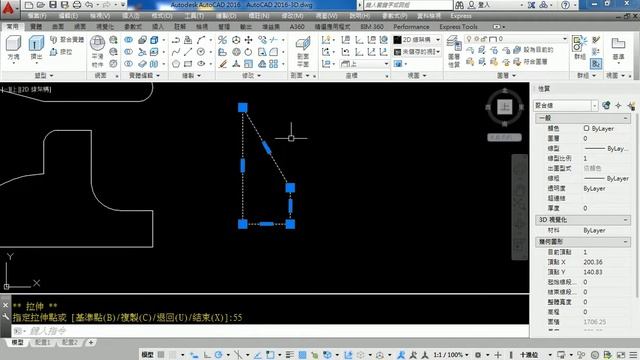Click the New drawing icon in the quick access toolbar
640x360 pixels.
(x=29, y=5)
